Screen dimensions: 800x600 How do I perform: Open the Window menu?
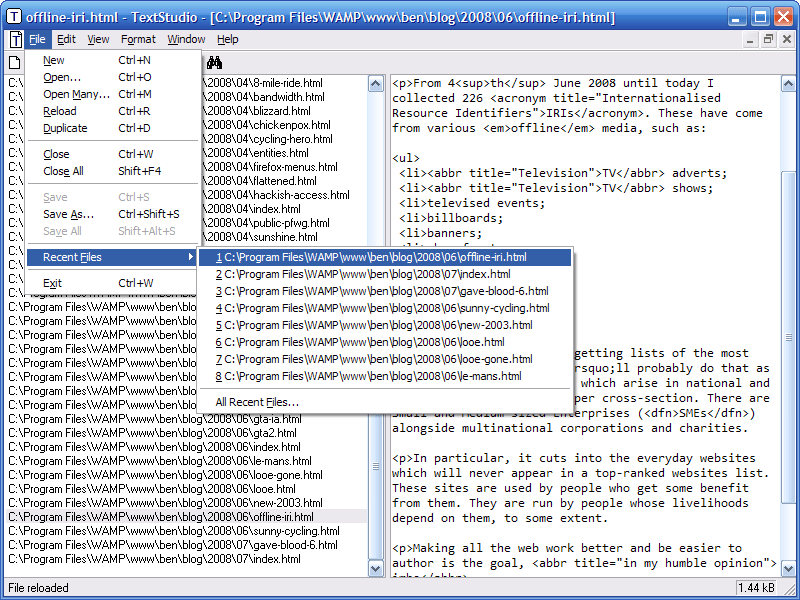pos(186,38)
